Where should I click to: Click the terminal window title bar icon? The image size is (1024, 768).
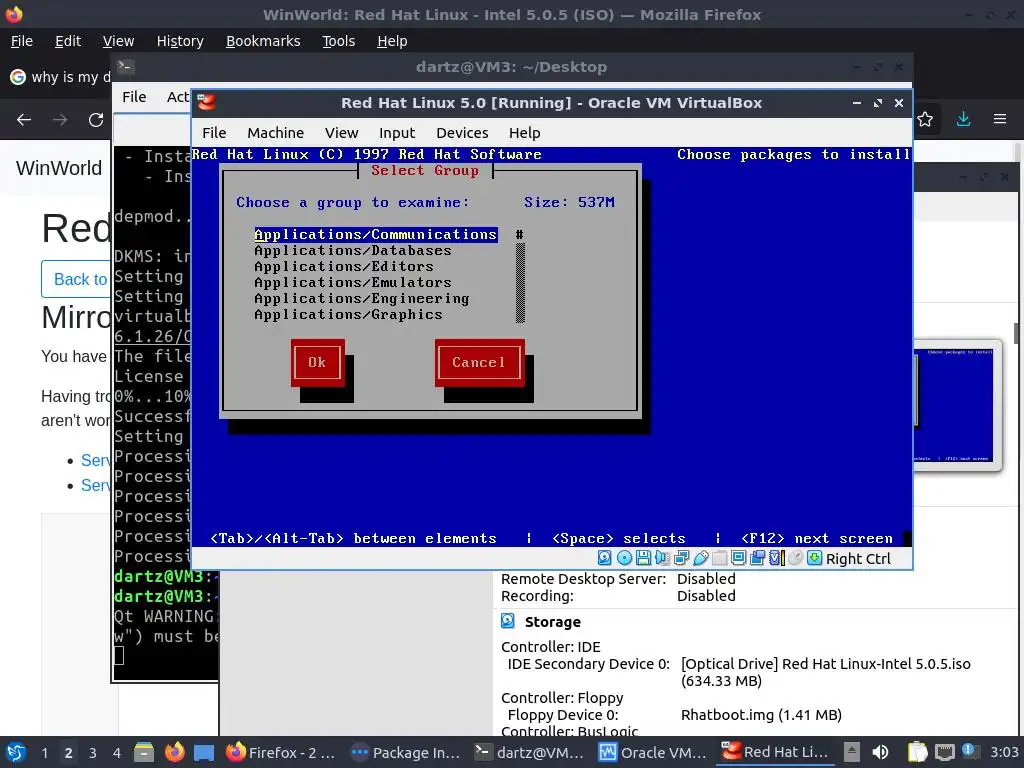pyautogui.click(x=125, y=67)
